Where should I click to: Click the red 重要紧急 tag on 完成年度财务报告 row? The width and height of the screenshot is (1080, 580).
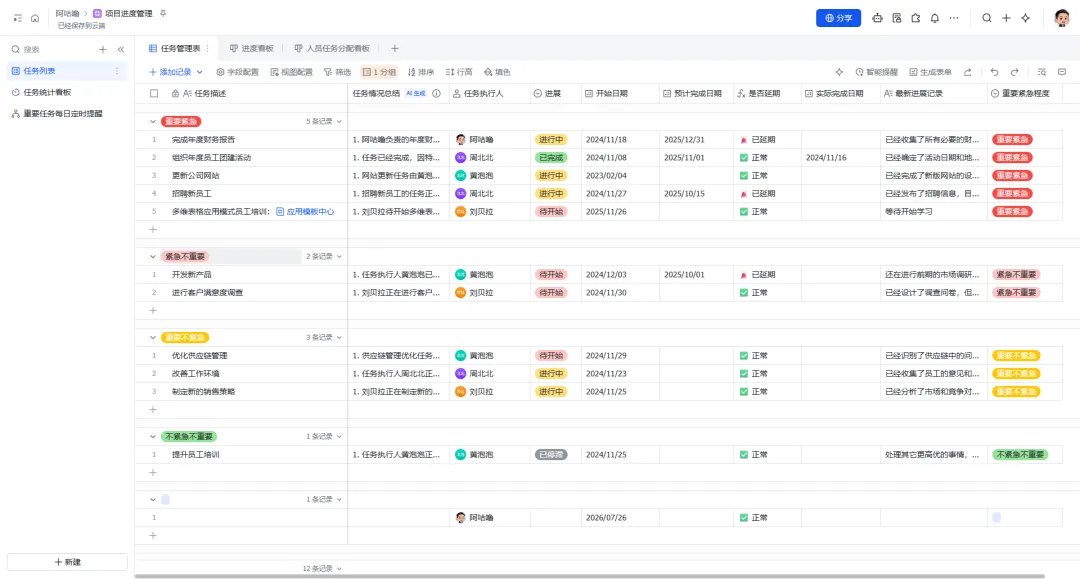pos(1012,140)
